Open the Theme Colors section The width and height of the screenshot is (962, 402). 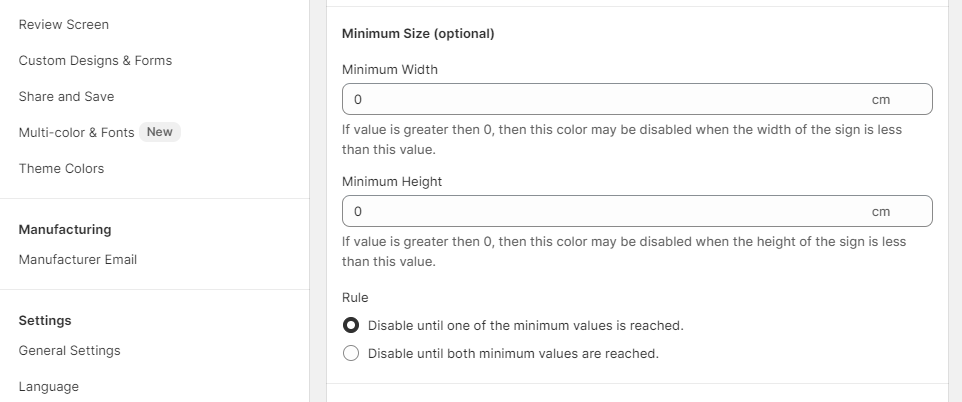coord(61,168)
